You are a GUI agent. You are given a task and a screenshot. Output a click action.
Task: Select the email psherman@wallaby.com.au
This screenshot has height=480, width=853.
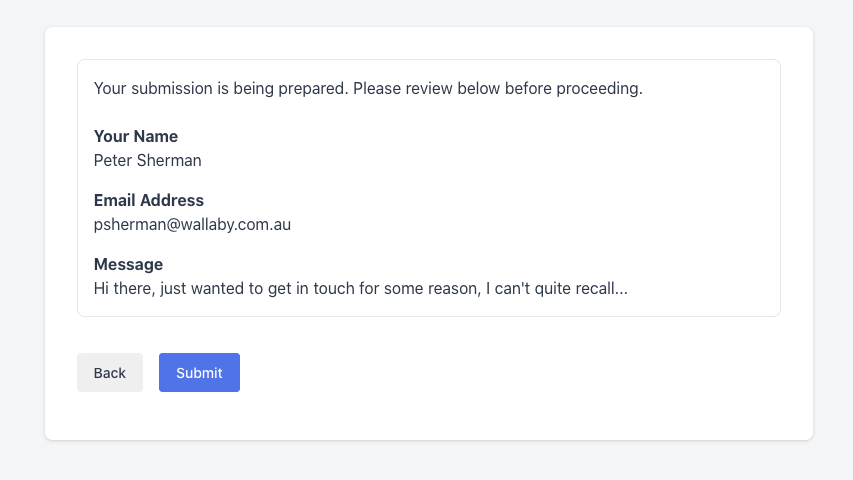click(192, 224)
